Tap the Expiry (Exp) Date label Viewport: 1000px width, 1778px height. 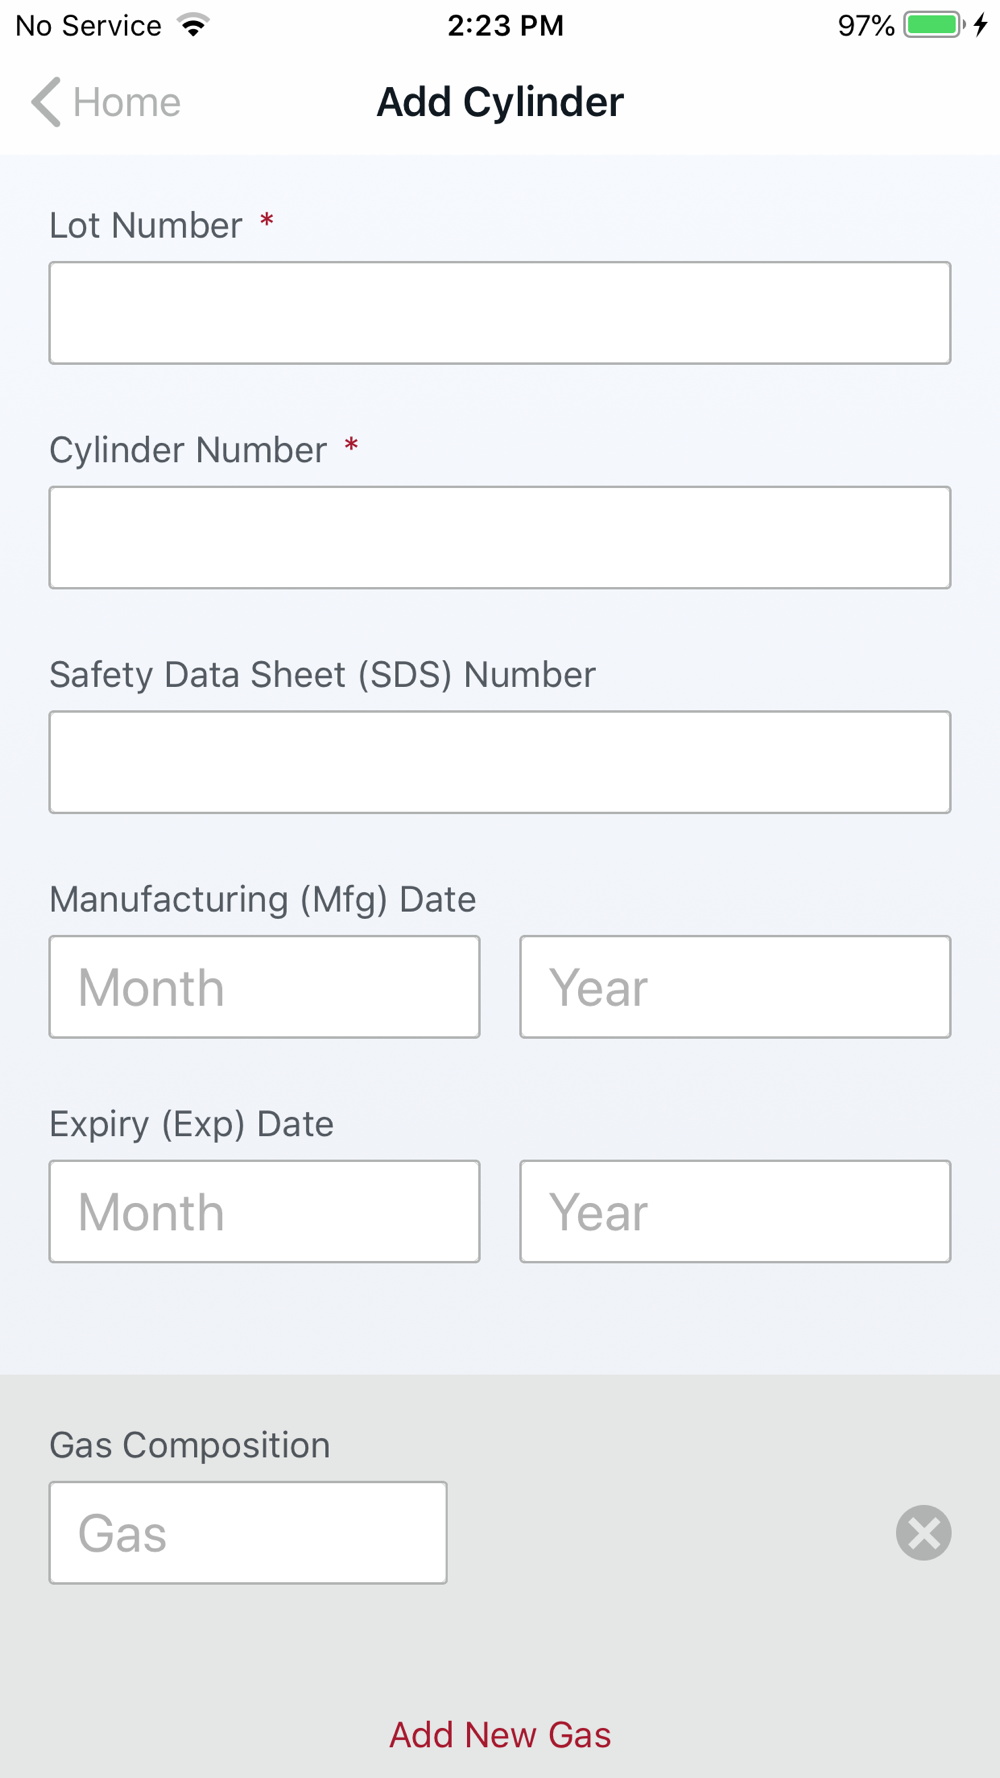coord(192,1124)
